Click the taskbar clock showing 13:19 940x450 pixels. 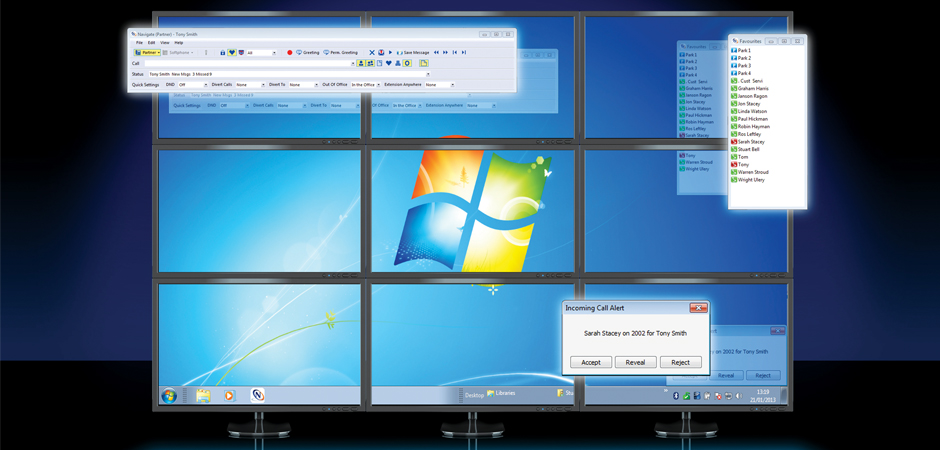click(x=763, y=395)
